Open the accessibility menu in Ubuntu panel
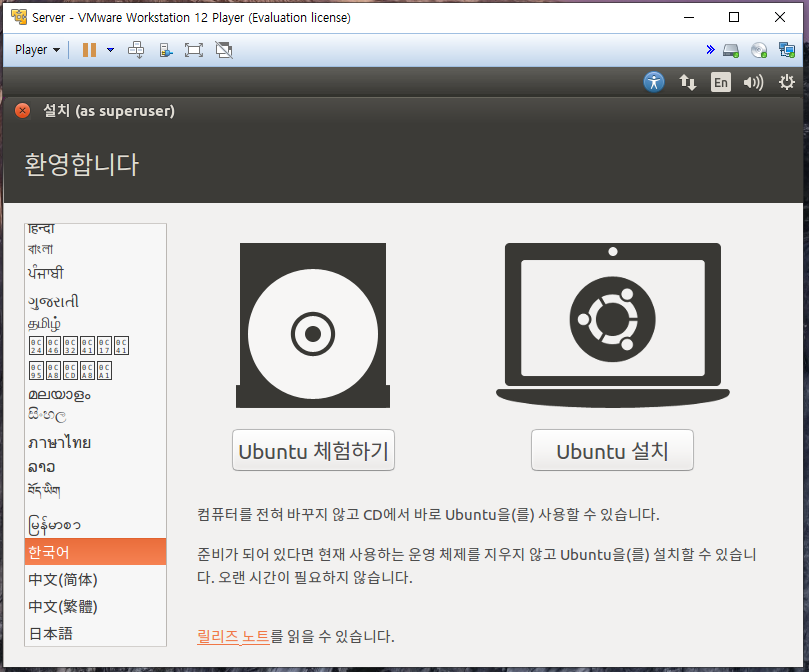Image resolution: width=809 pixels, height=672 pixels. point(654,82)
